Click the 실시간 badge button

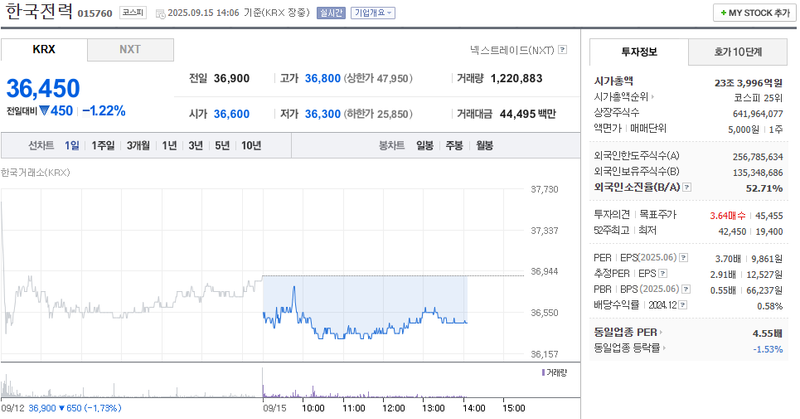[331, 13]
